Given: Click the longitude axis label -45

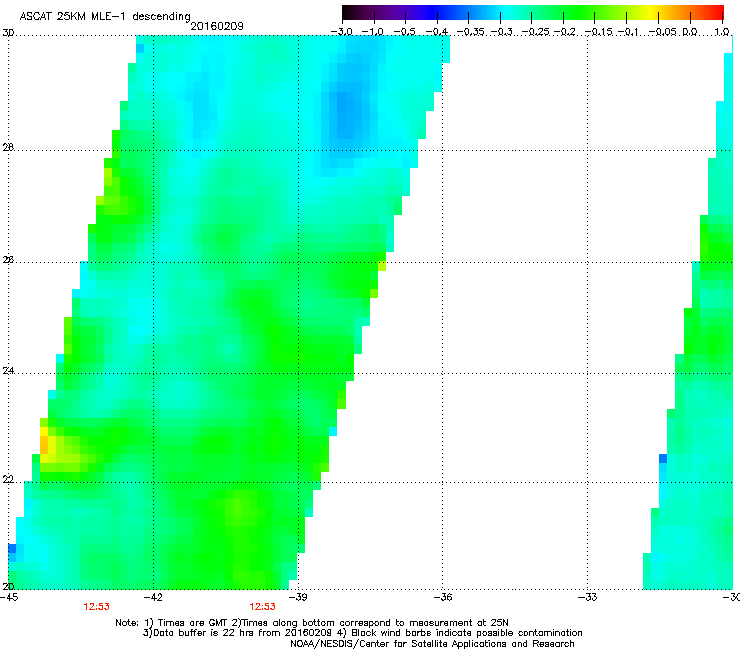Looking at the screenshot, I should tap(9, 597).
